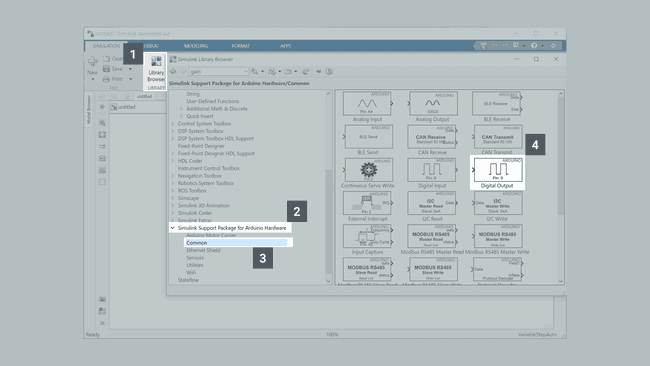Select the External Interrupt block
Screen dimensions: 650x366
(367, 206)
